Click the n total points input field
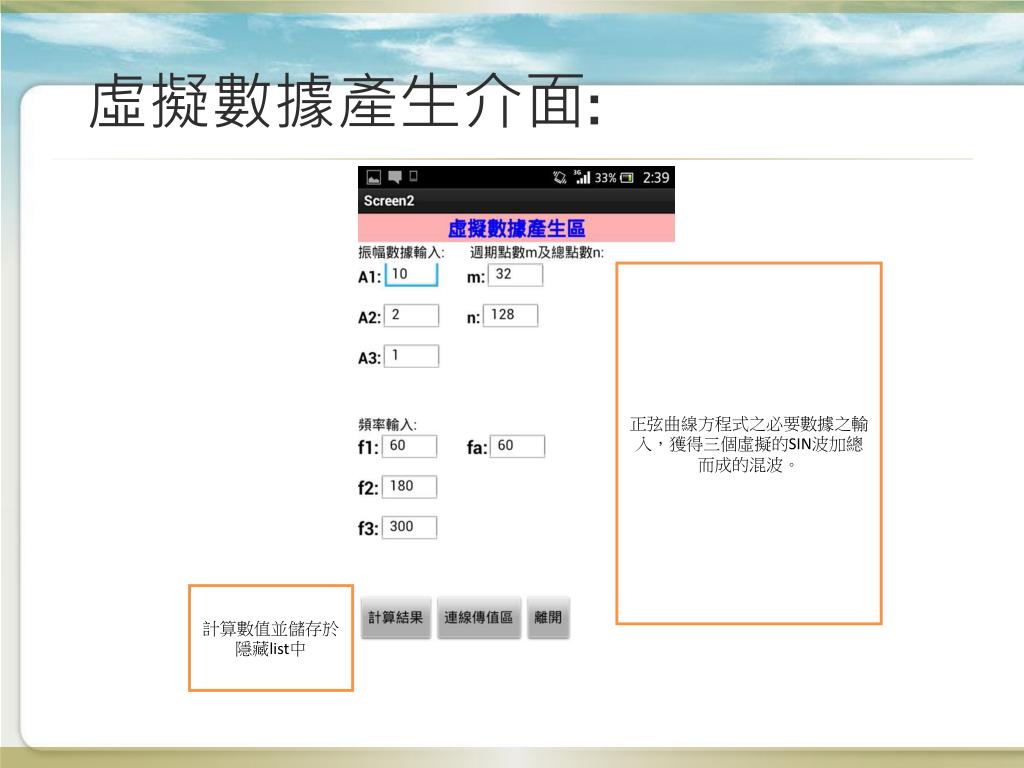 pyautogui.click(x=511, y=315)
